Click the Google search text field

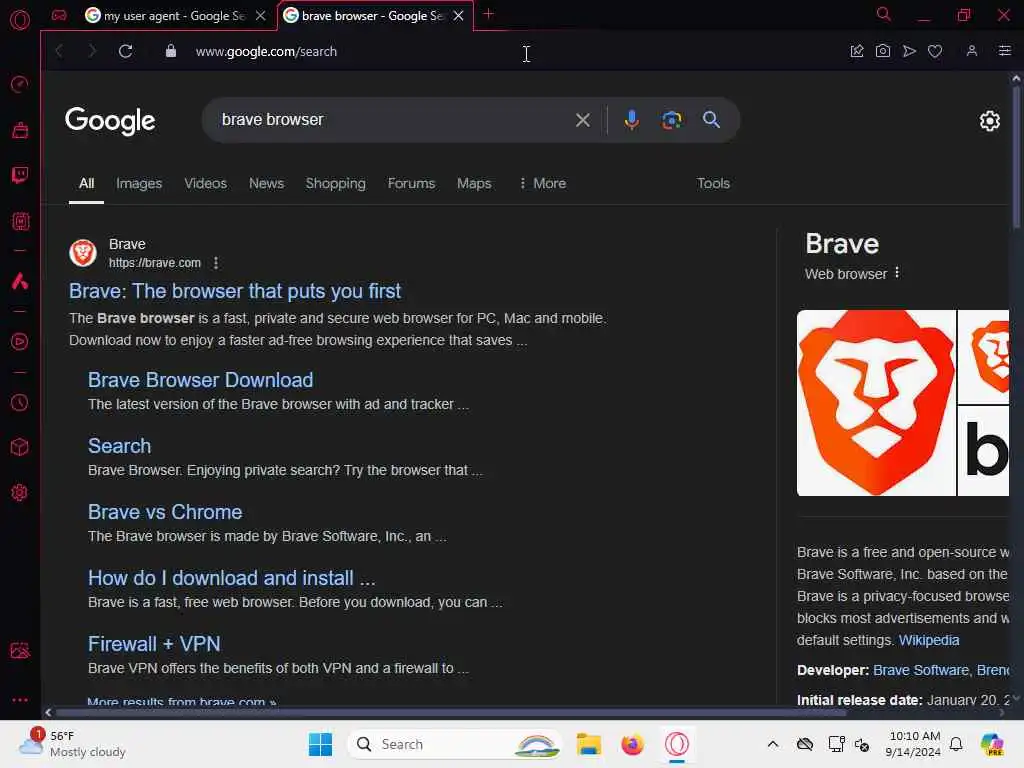pos(392,120)
